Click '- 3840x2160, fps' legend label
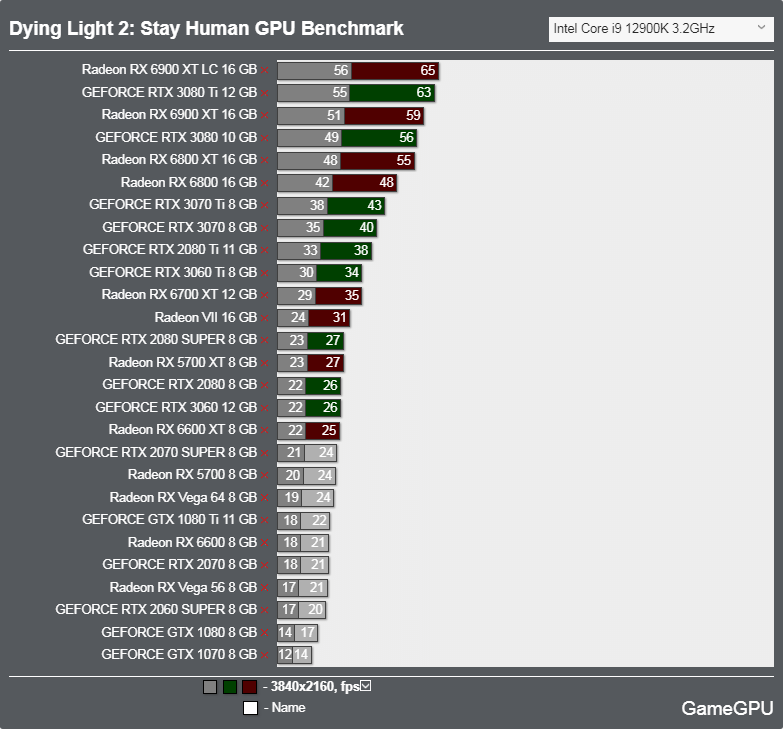 311,687
